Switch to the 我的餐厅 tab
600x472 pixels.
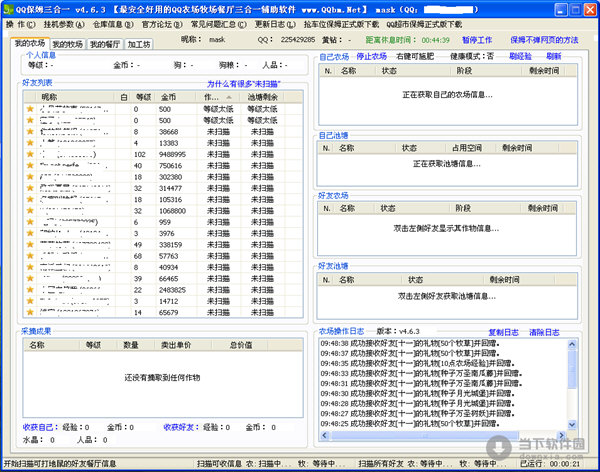105,44
